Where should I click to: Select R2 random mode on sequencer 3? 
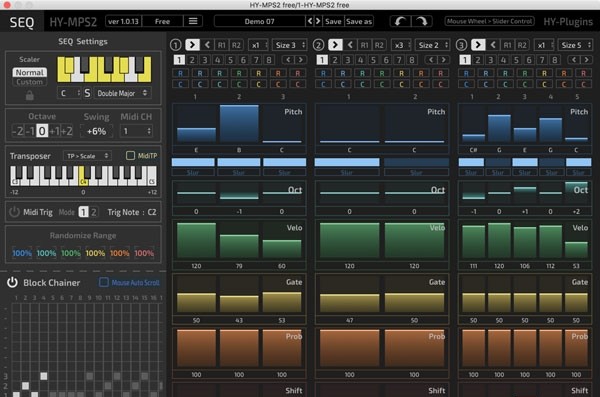tap(522, 45)
